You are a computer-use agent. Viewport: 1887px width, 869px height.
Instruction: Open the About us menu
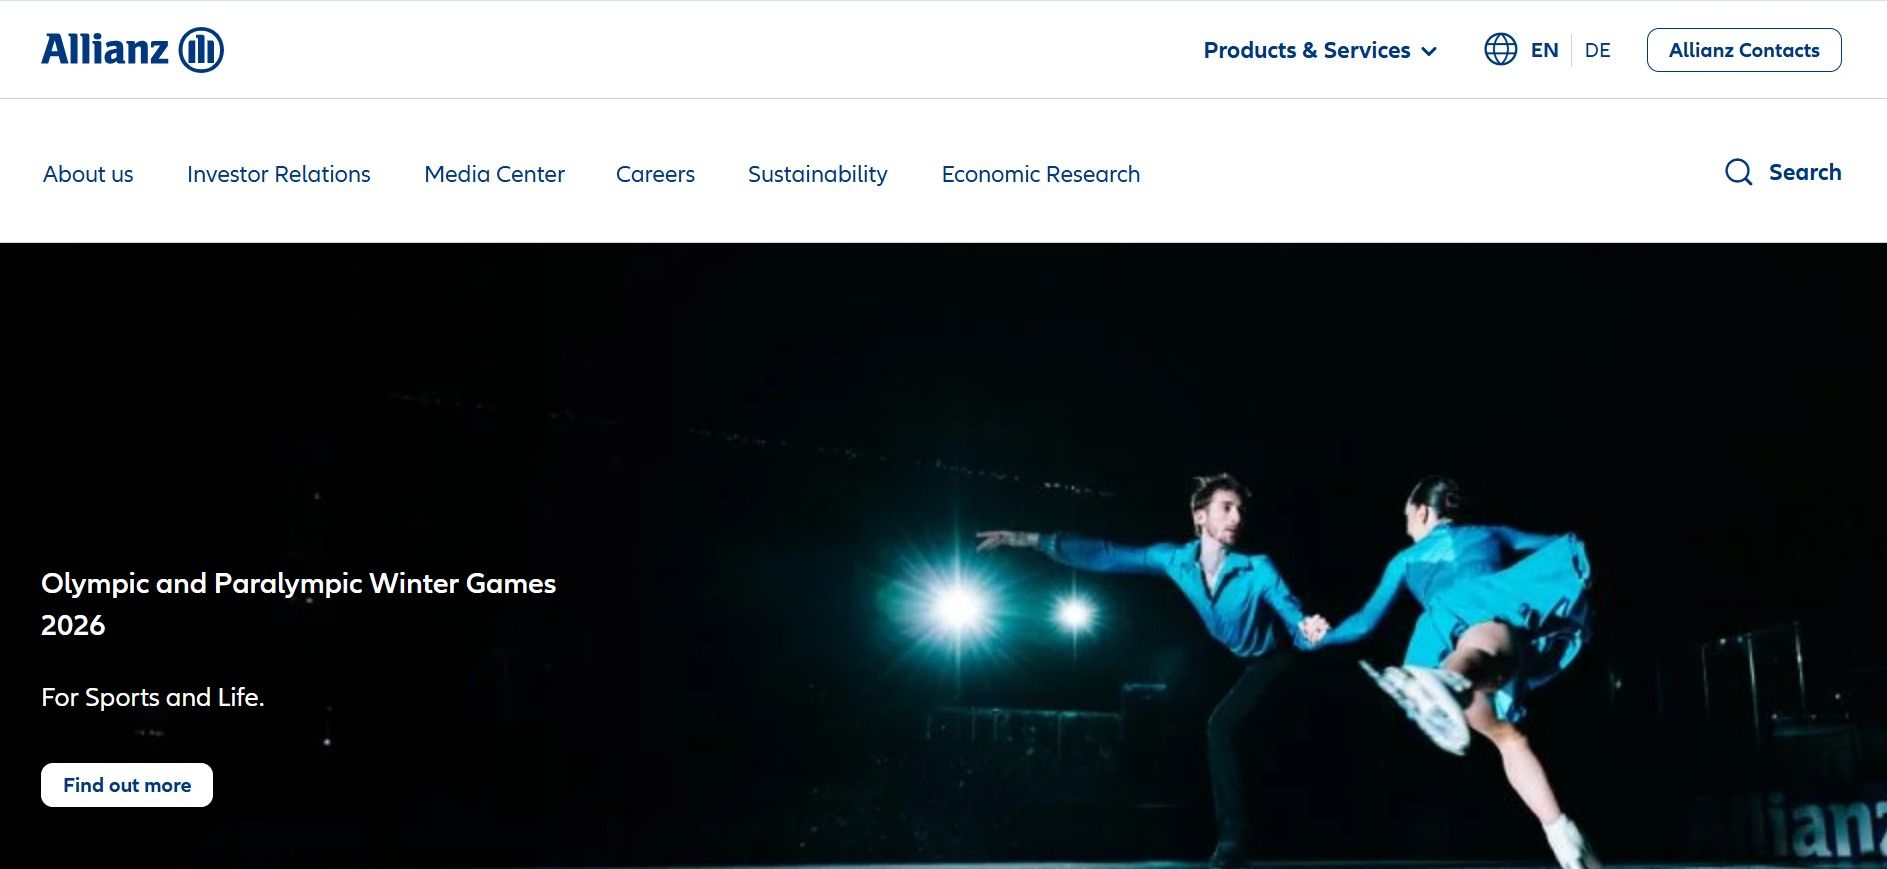(x=88, y=174)
